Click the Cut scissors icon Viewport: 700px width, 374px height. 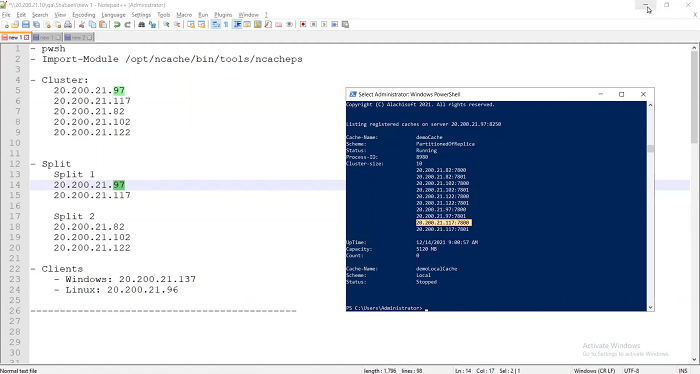(82, 25)
